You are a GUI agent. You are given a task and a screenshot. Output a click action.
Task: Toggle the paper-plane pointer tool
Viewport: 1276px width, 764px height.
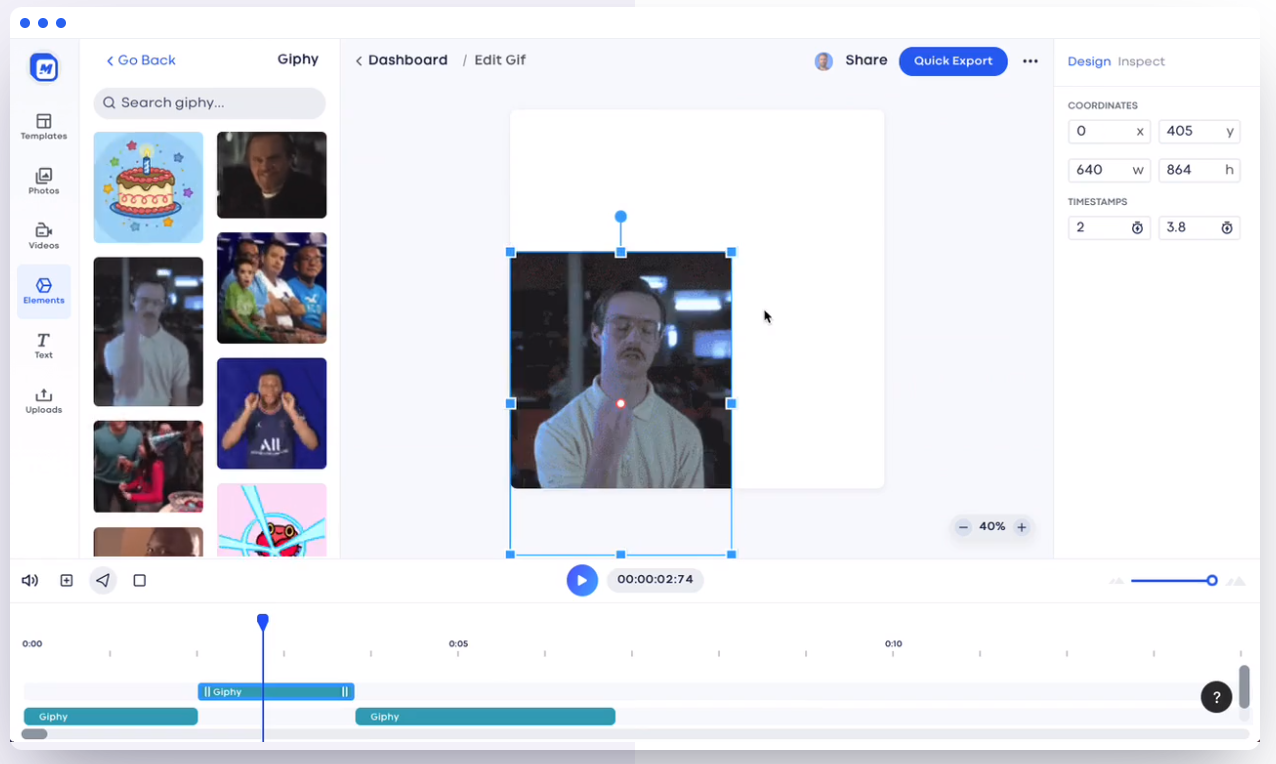pos(103,580)
